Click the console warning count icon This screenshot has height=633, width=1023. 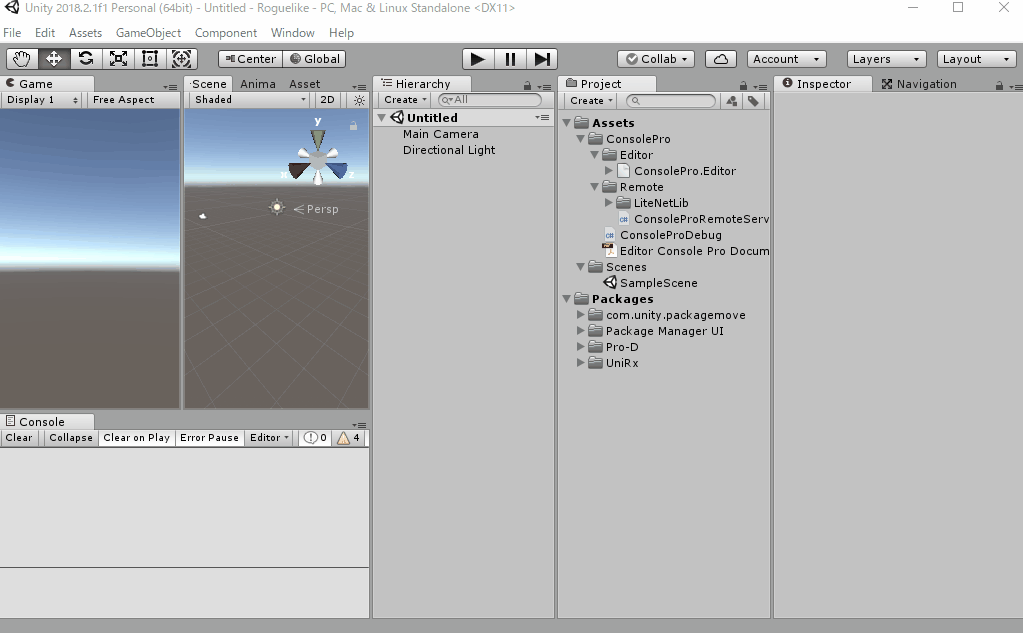tap(348, 438)
